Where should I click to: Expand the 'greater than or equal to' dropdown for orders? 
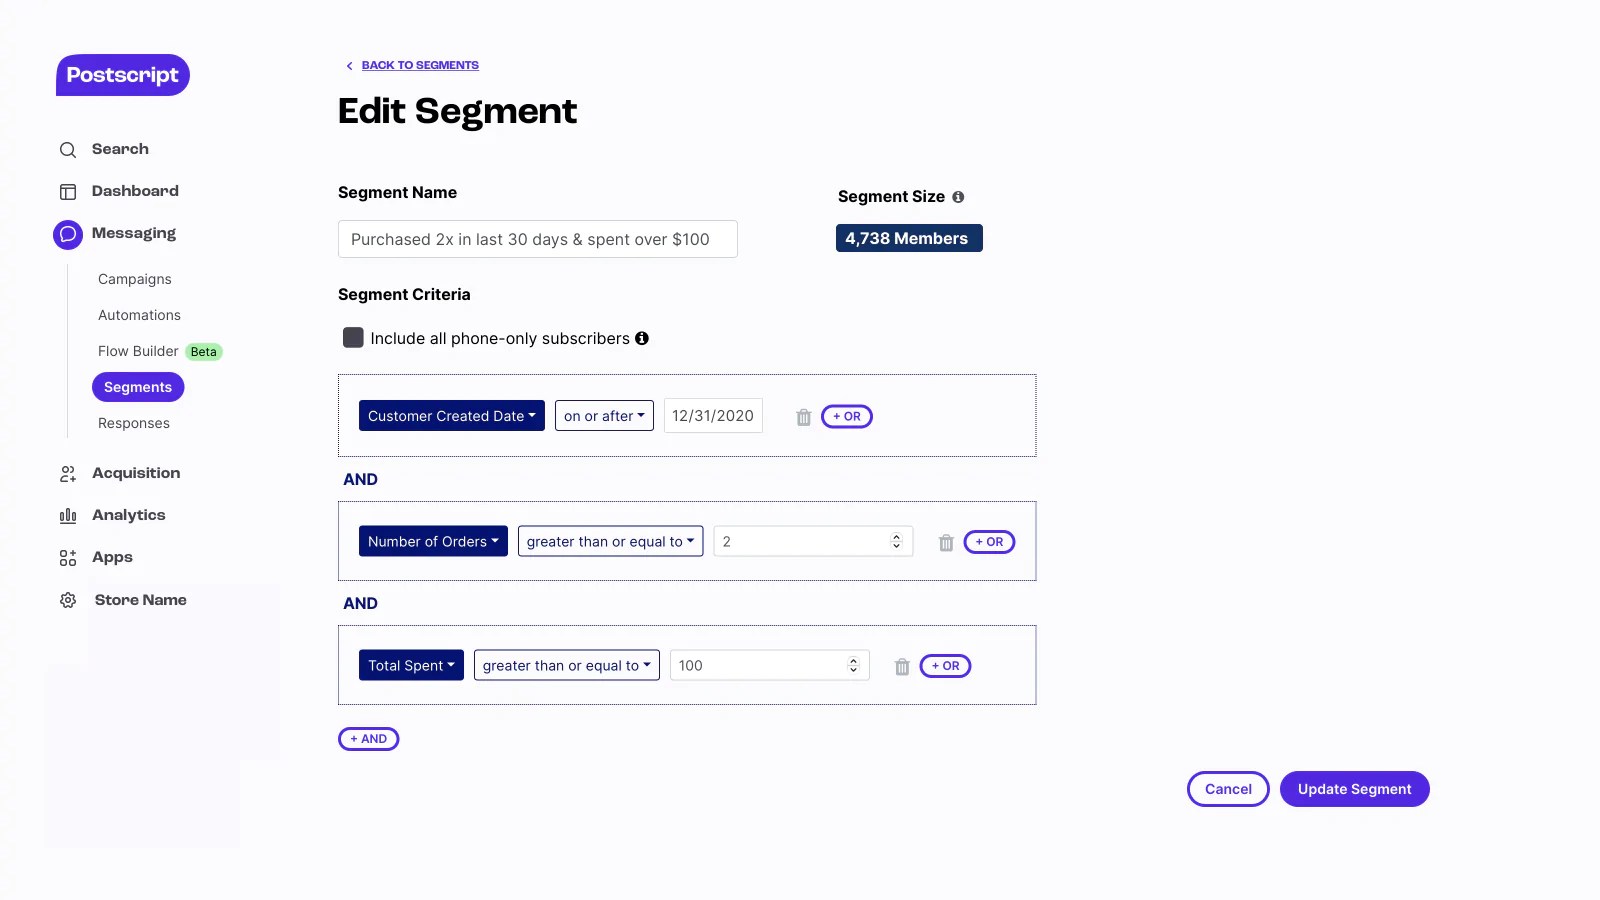click(610, 541)
